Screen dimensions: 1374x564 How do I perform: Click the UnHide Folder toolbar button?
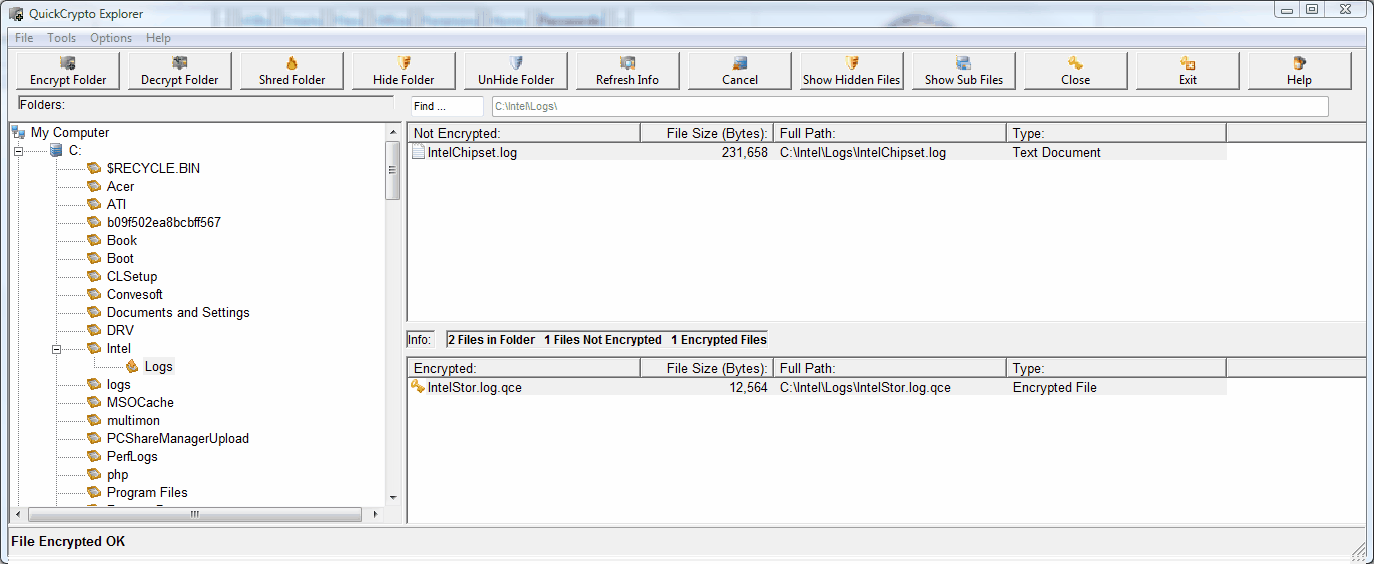point(516,71)
